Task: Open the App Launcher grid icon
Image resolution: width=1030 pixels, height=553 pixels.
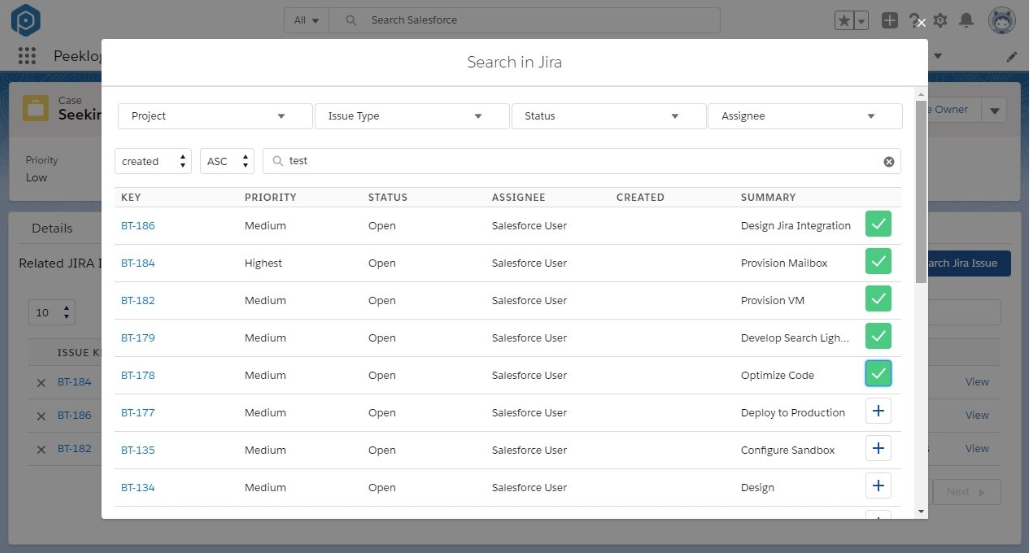Action: (27, 56)
